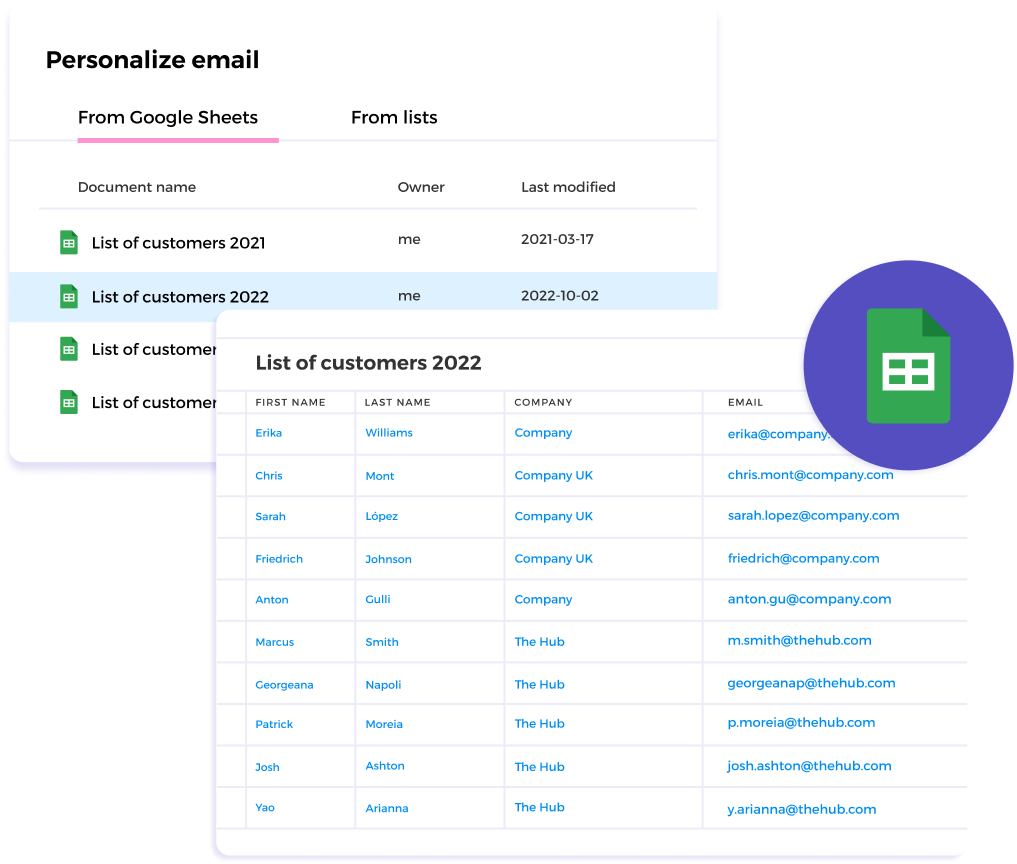Screen dimensions: 1017x864
Task: Click the chris.mont@company.com email link
Action: [x=809, y=475]
